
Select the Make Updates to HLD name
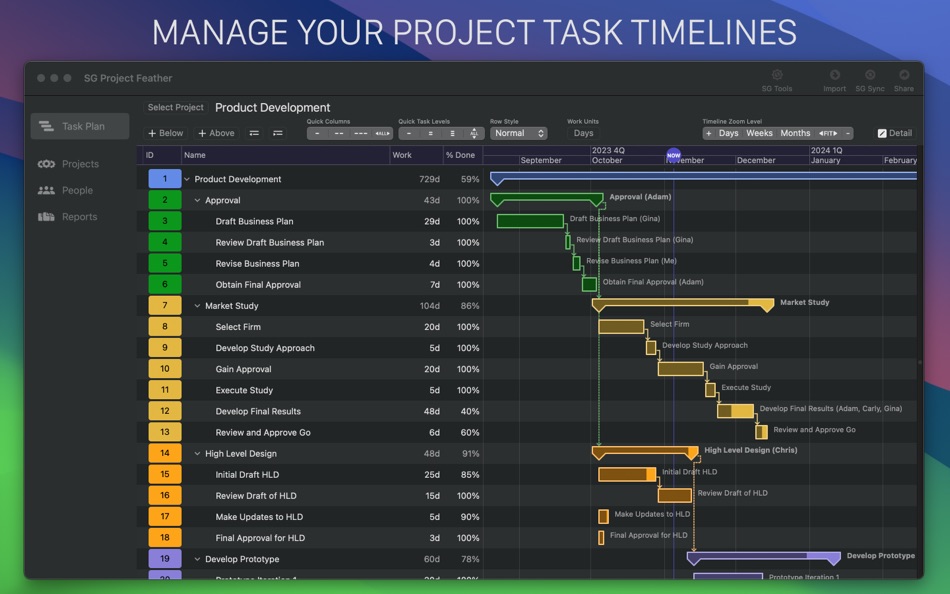pyautogui.click(x=259, y=517)
